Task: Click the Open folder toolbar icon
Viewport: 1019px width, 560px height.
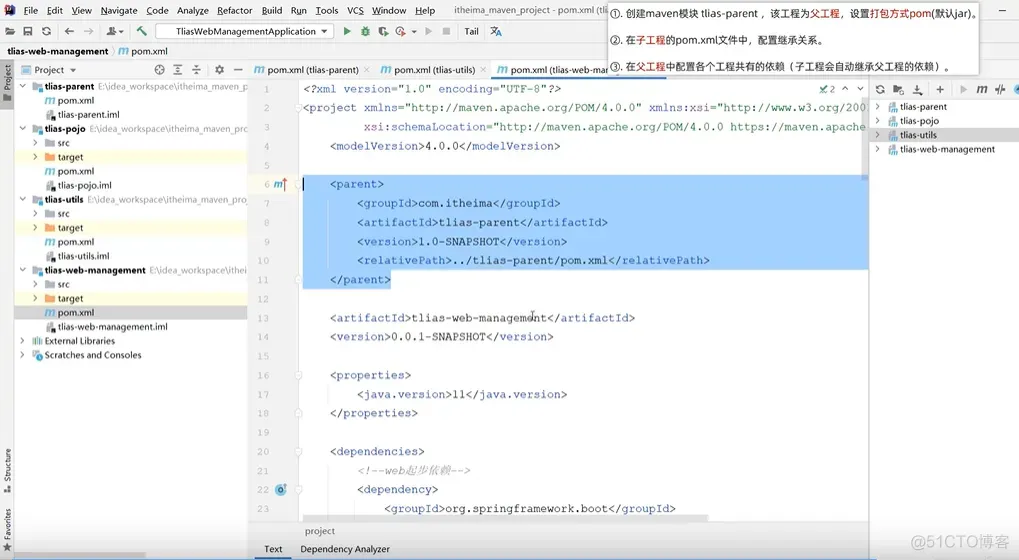Action: point(10,31)
